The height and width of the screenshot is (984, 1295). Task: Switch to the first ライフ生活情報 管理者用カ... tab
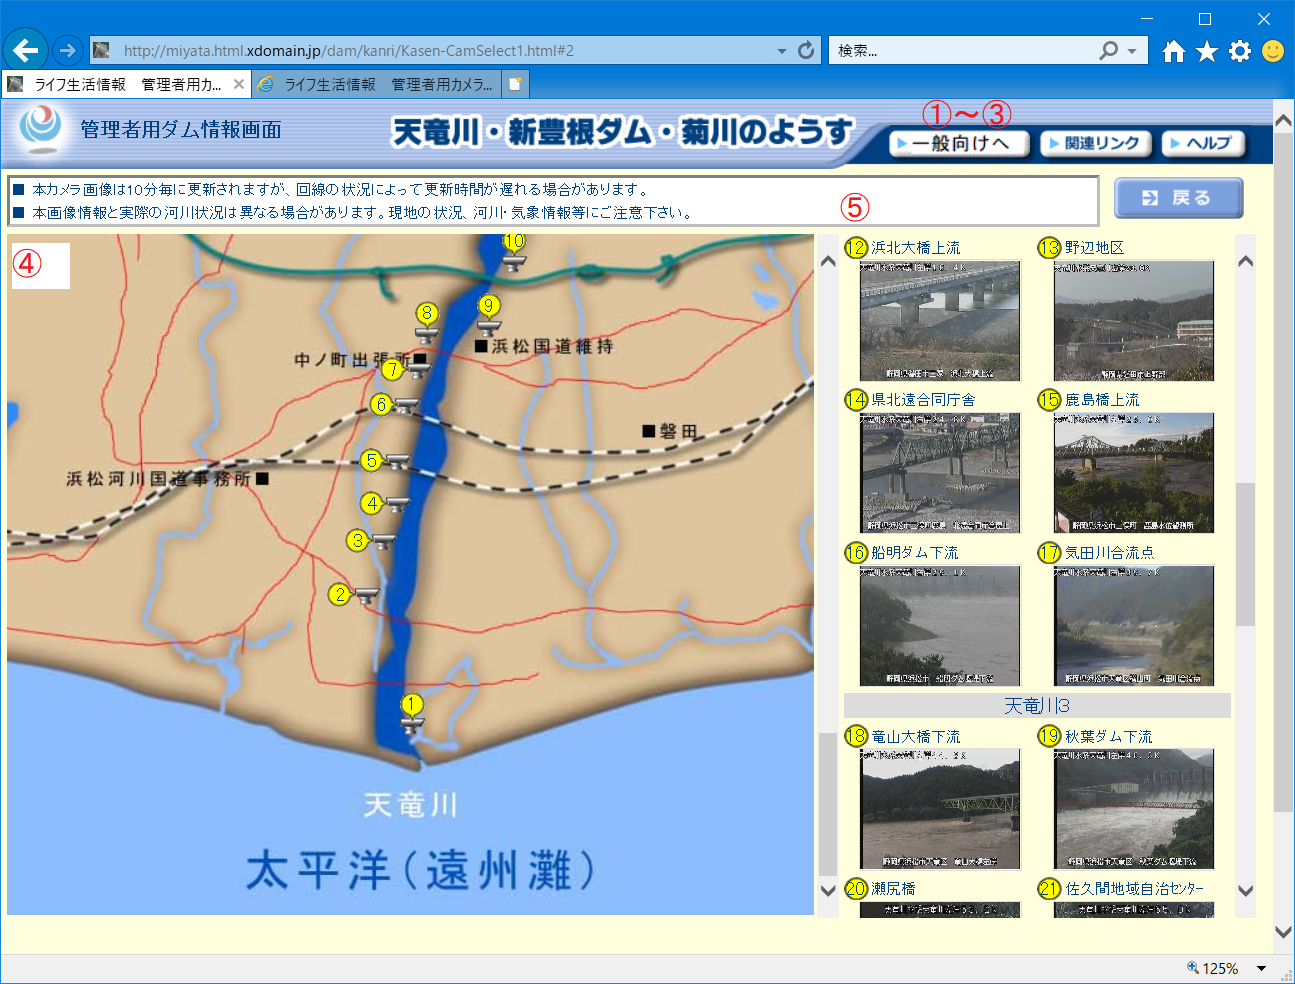(x=127, y=84)
